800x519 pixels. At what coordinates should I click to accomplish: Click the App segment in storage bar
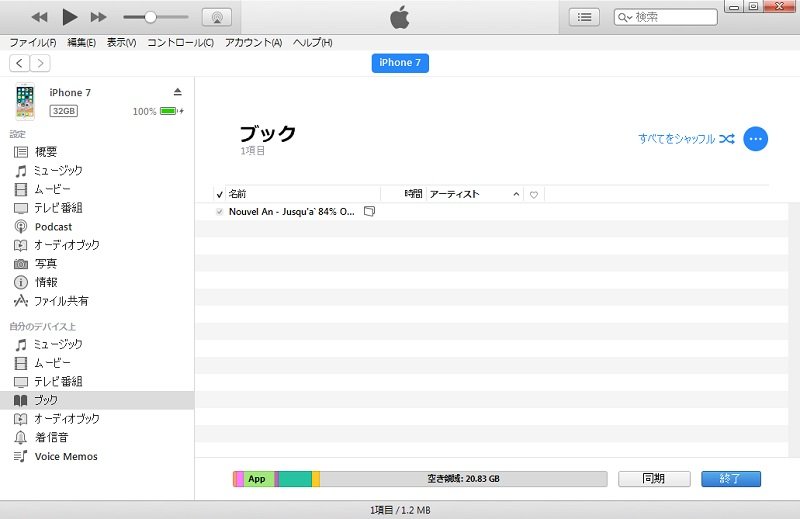click(x=259, y=479)
